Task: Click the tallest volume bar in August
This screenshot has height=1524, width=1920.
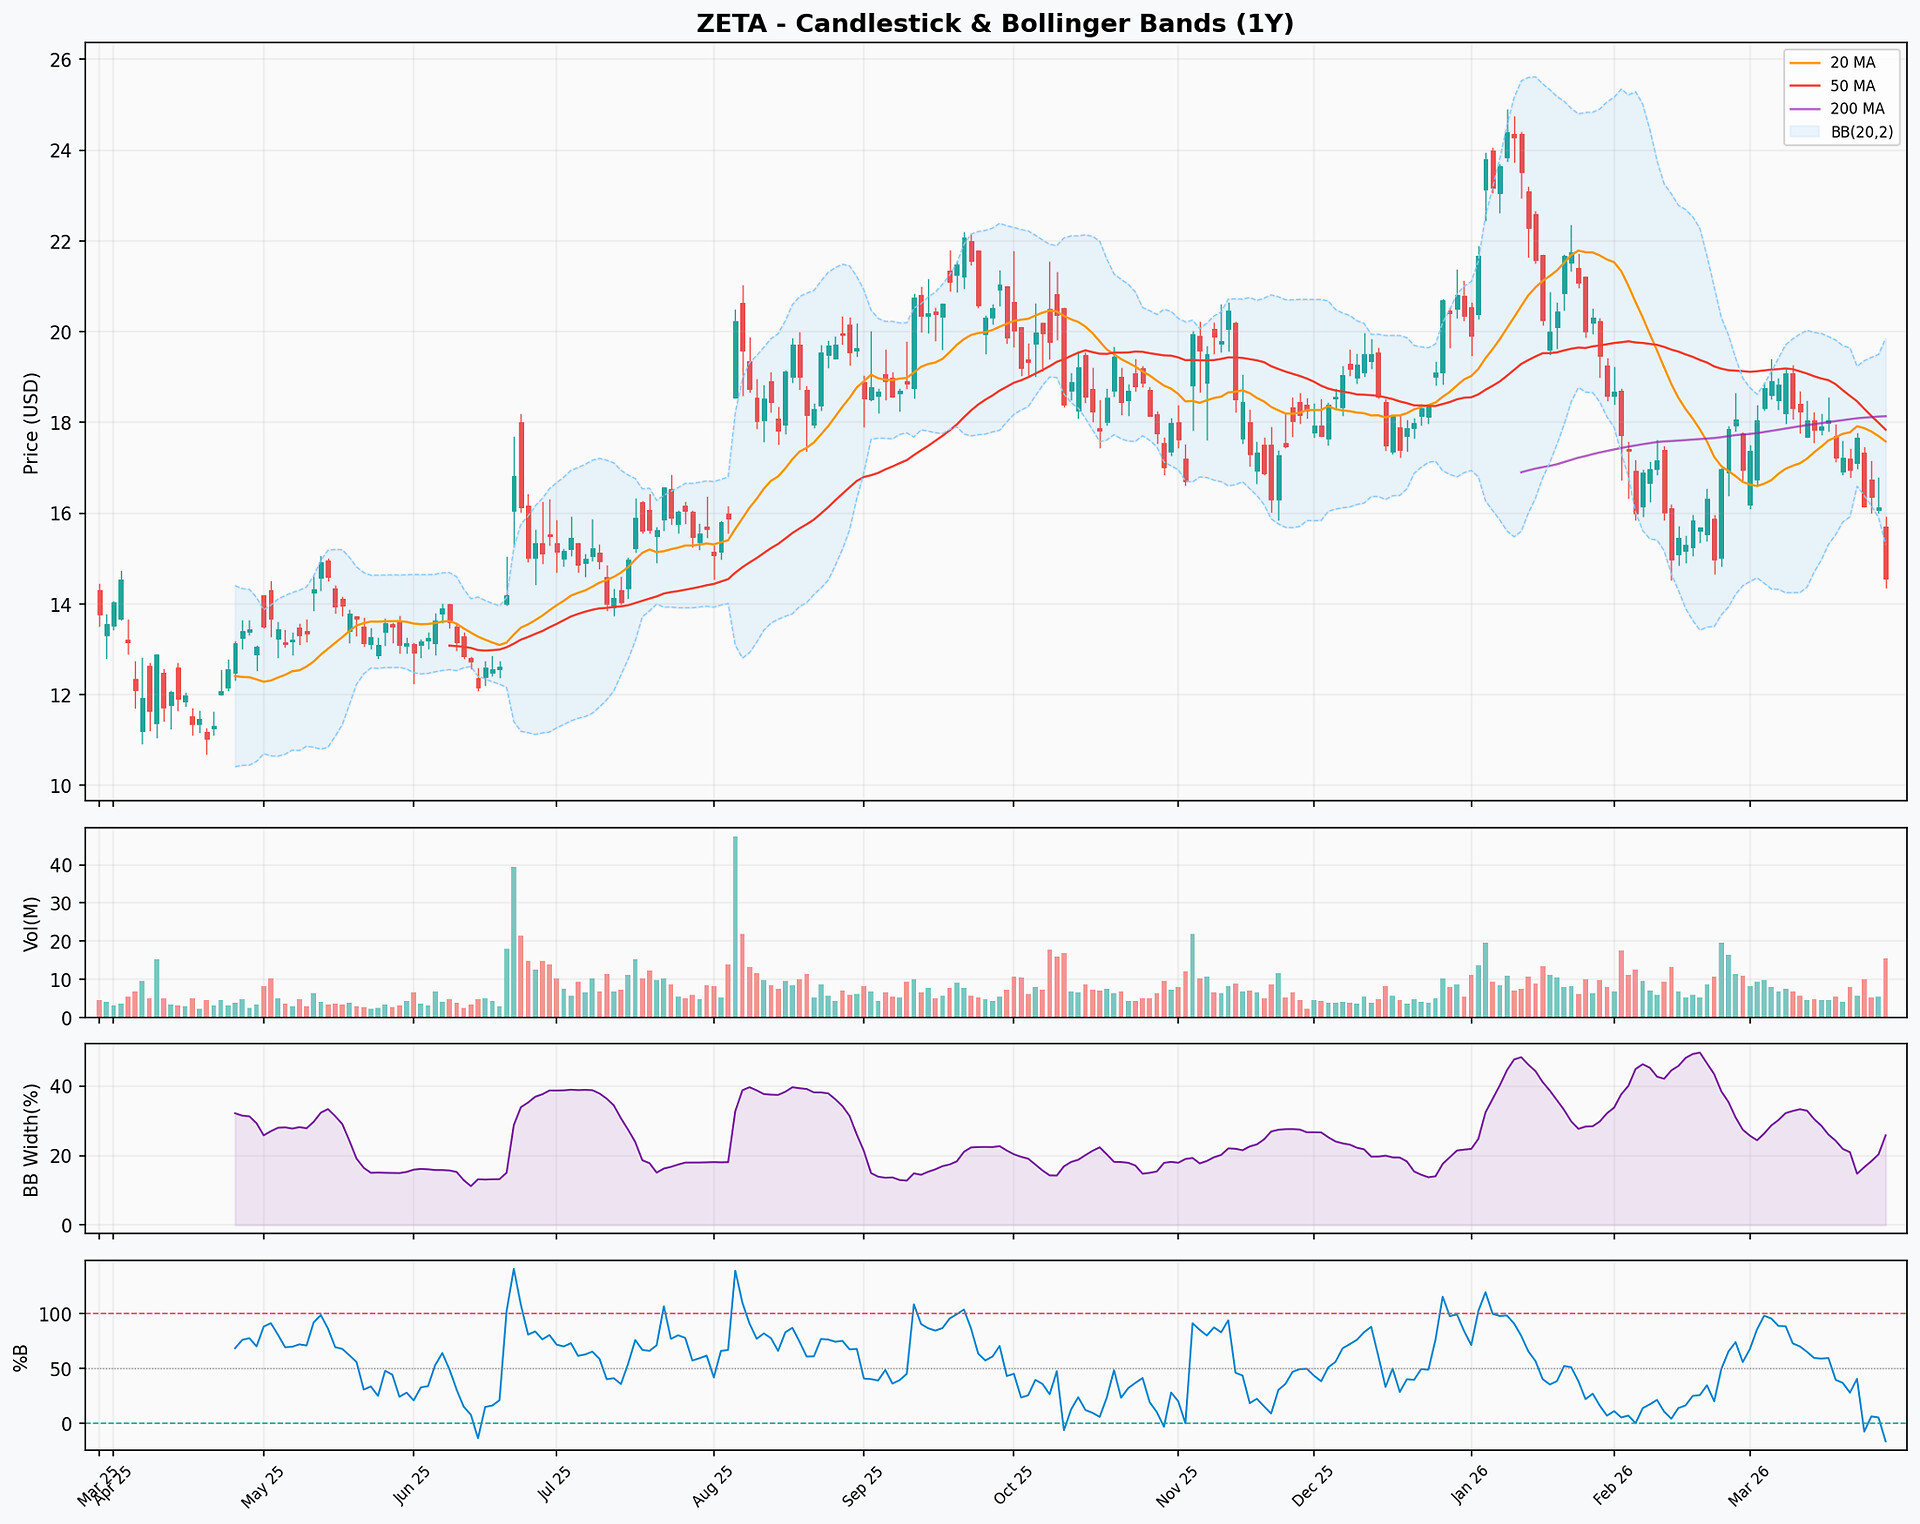Action: coord(735,927)
